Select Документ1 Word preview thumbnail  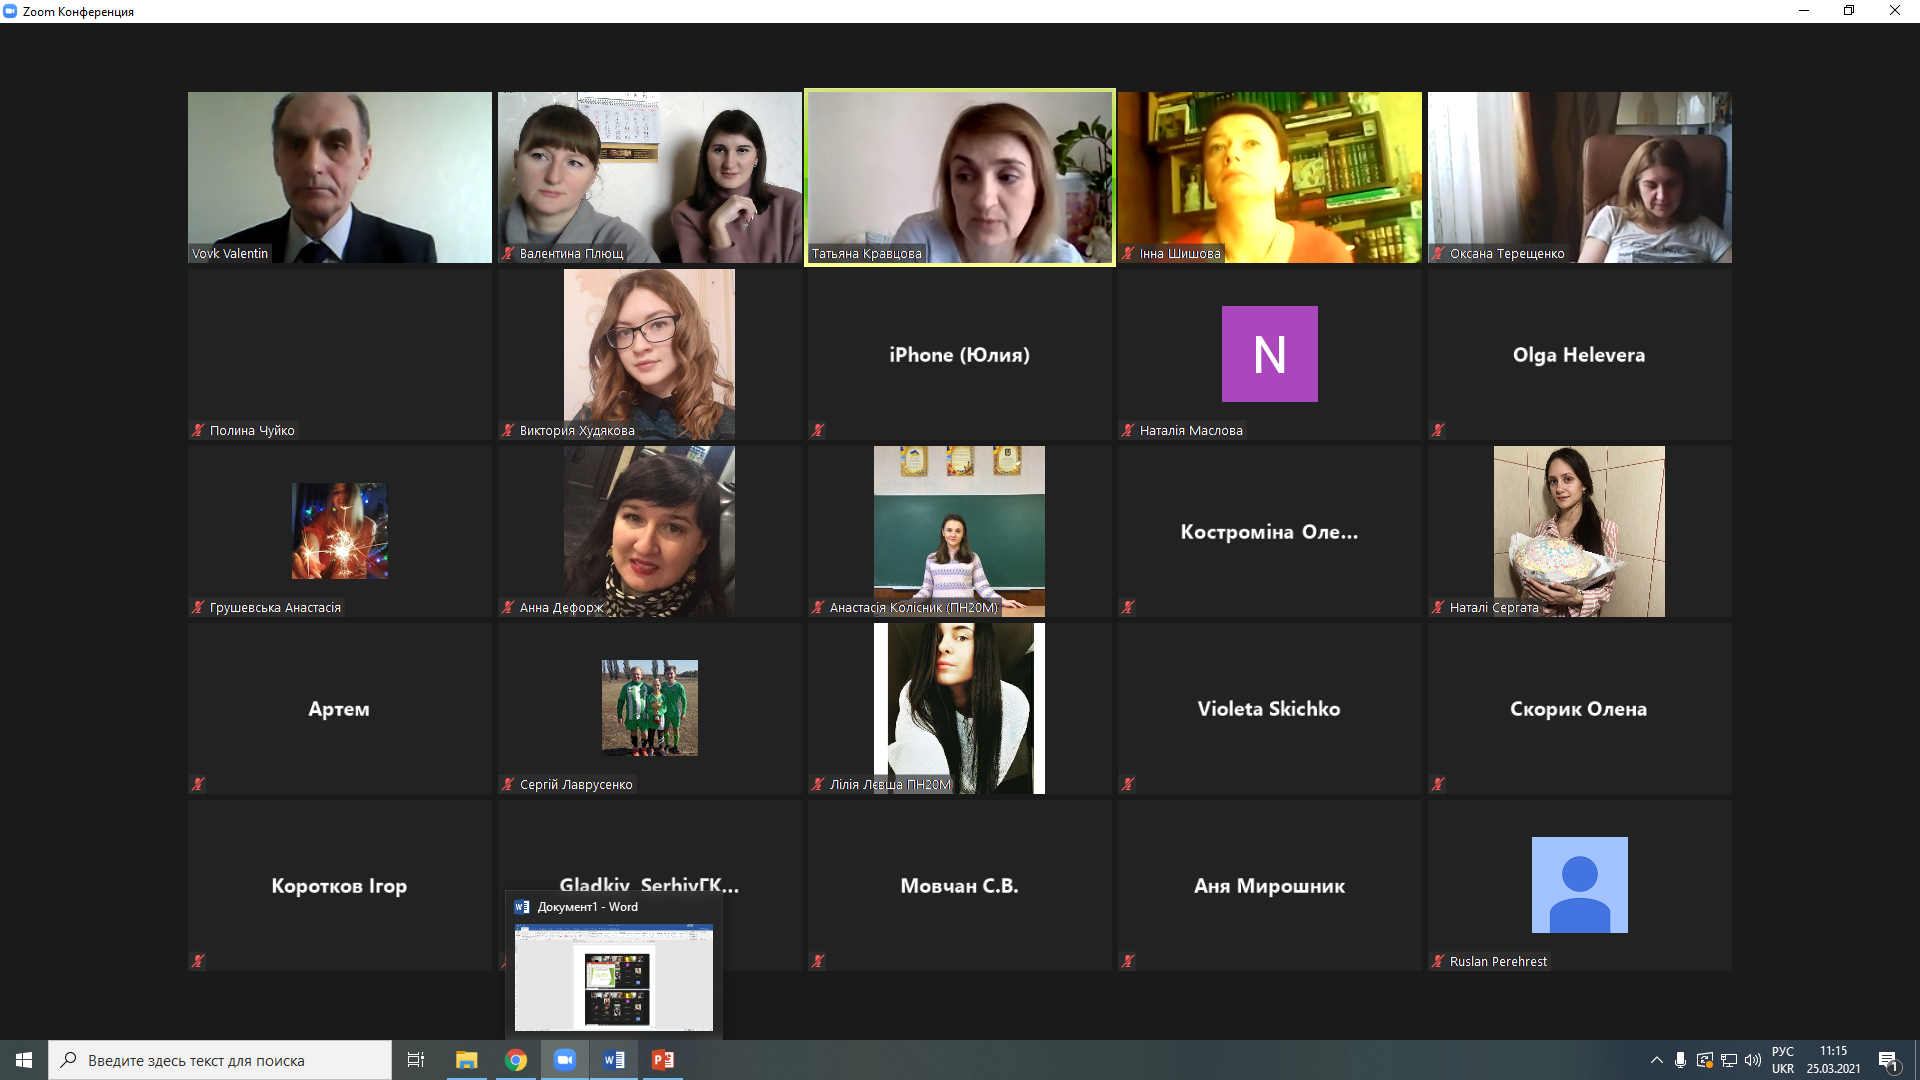pos(614,976)
